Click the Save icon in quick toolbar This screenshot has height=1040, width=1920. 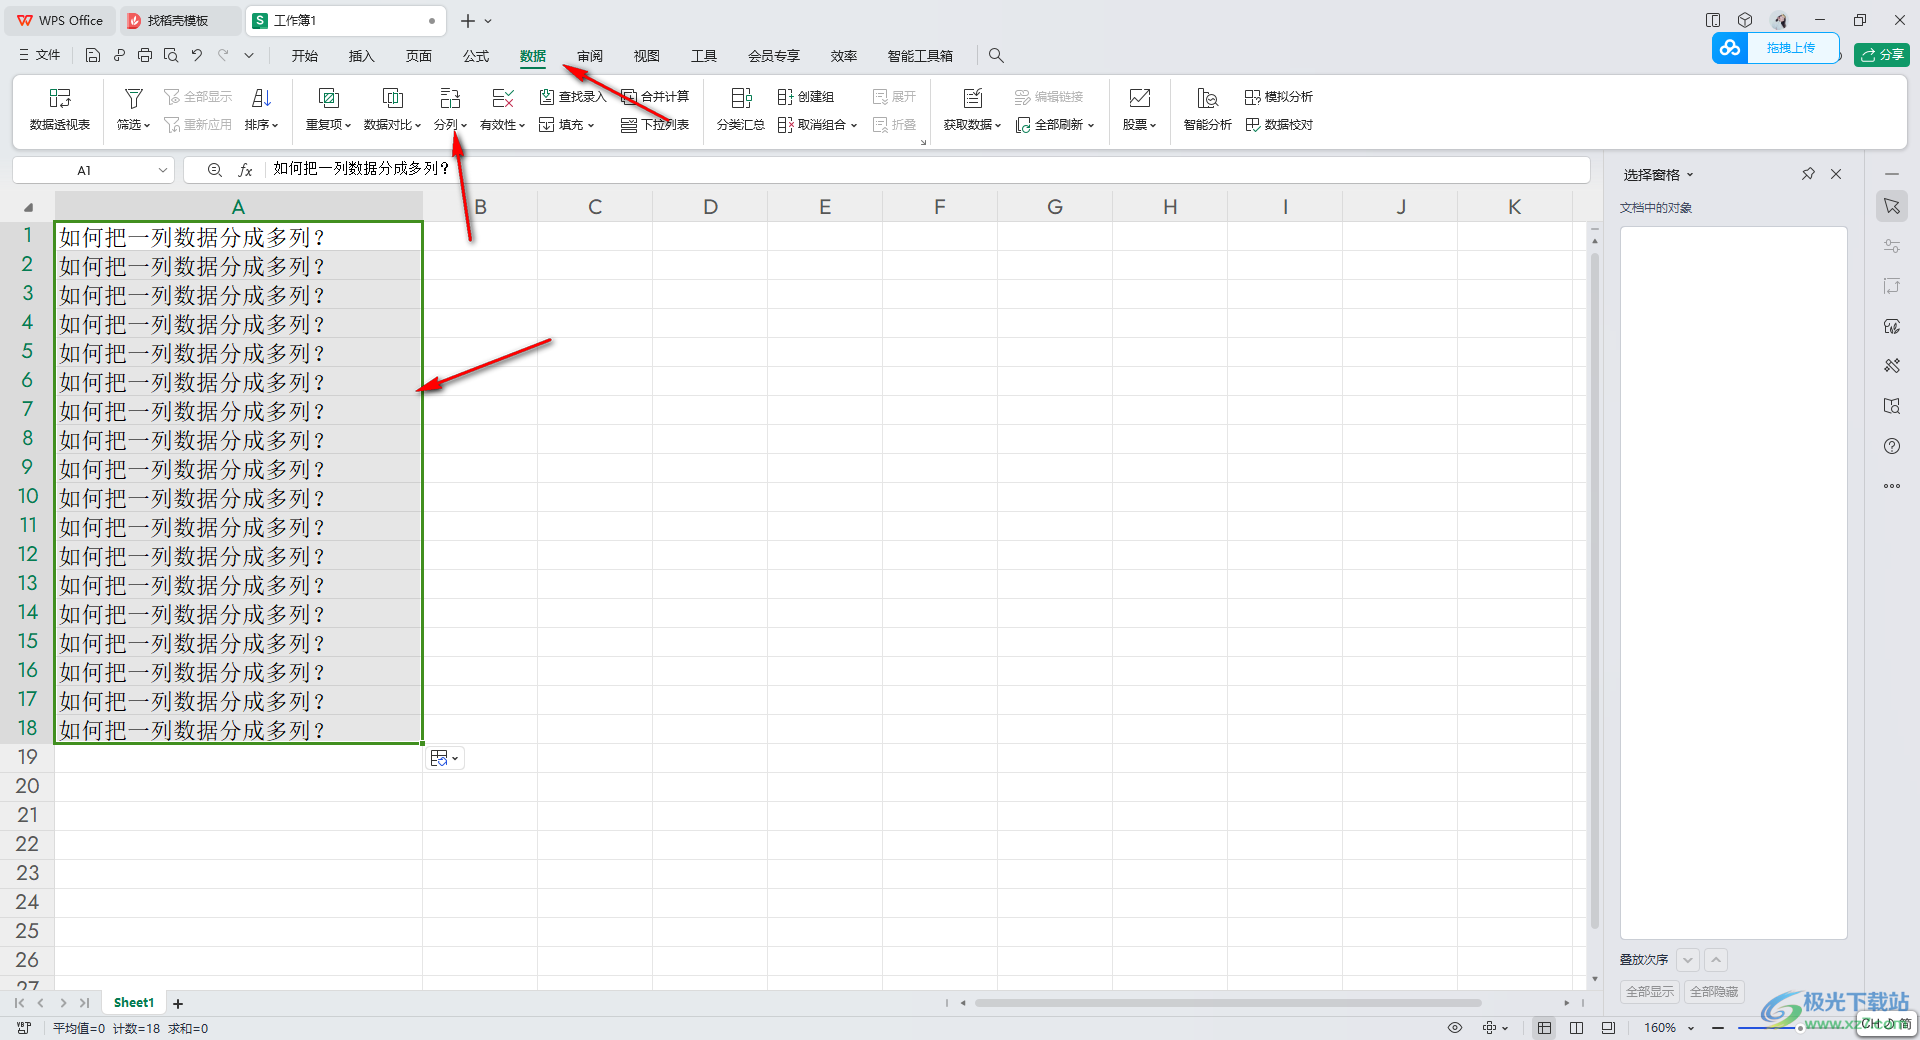(92, 55)
